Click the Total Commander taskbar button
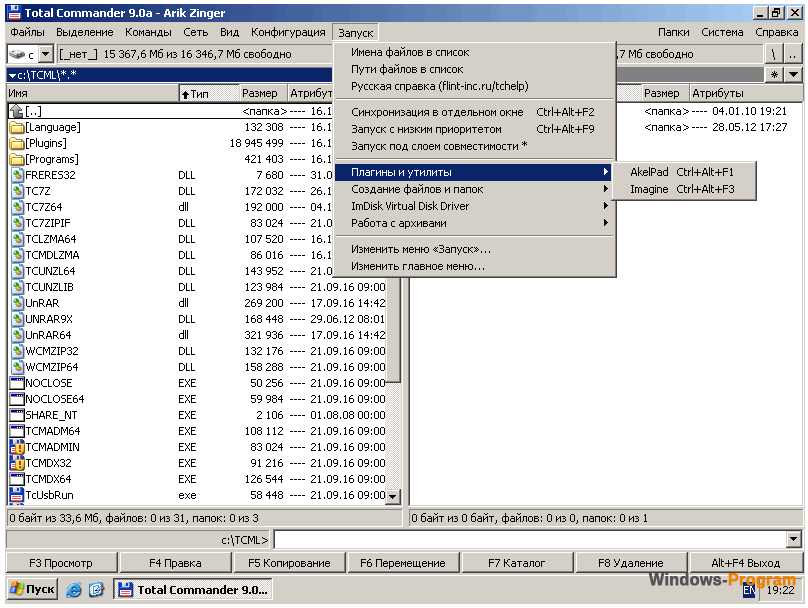 [x=193, y=589]
